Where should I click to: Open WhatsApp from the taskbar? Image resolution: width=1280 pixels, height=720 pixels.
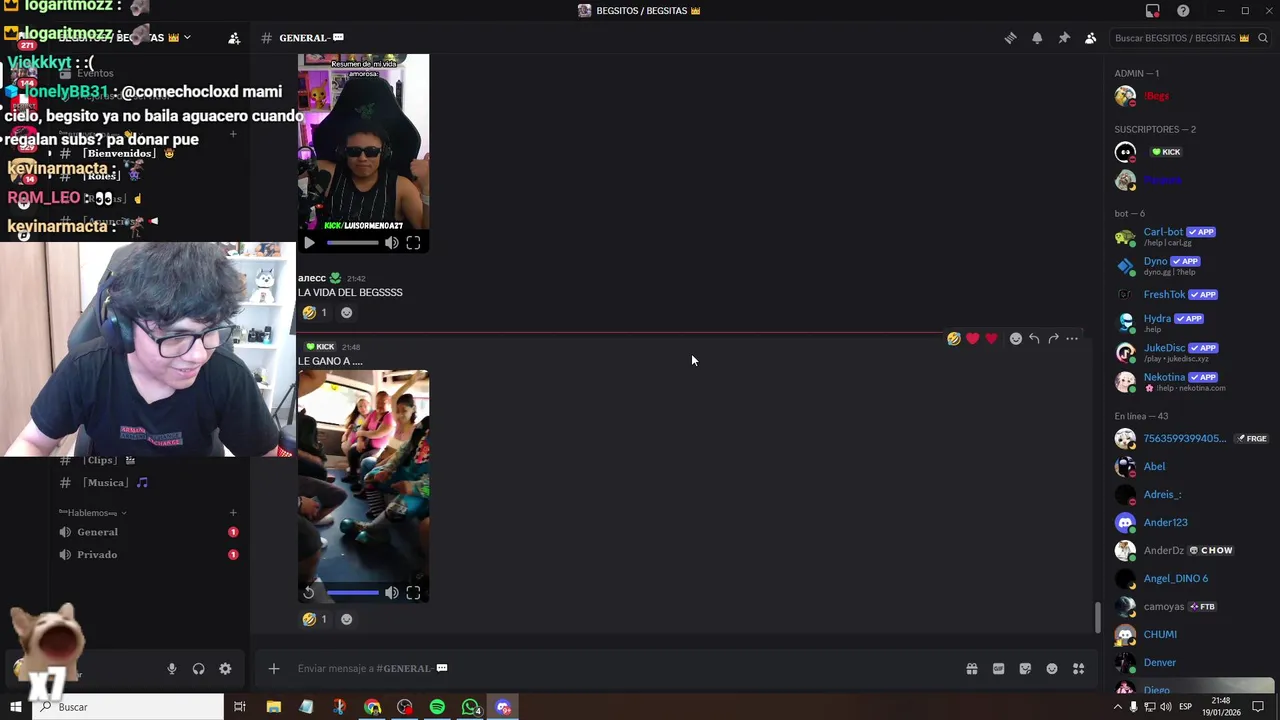pos(470,707)
